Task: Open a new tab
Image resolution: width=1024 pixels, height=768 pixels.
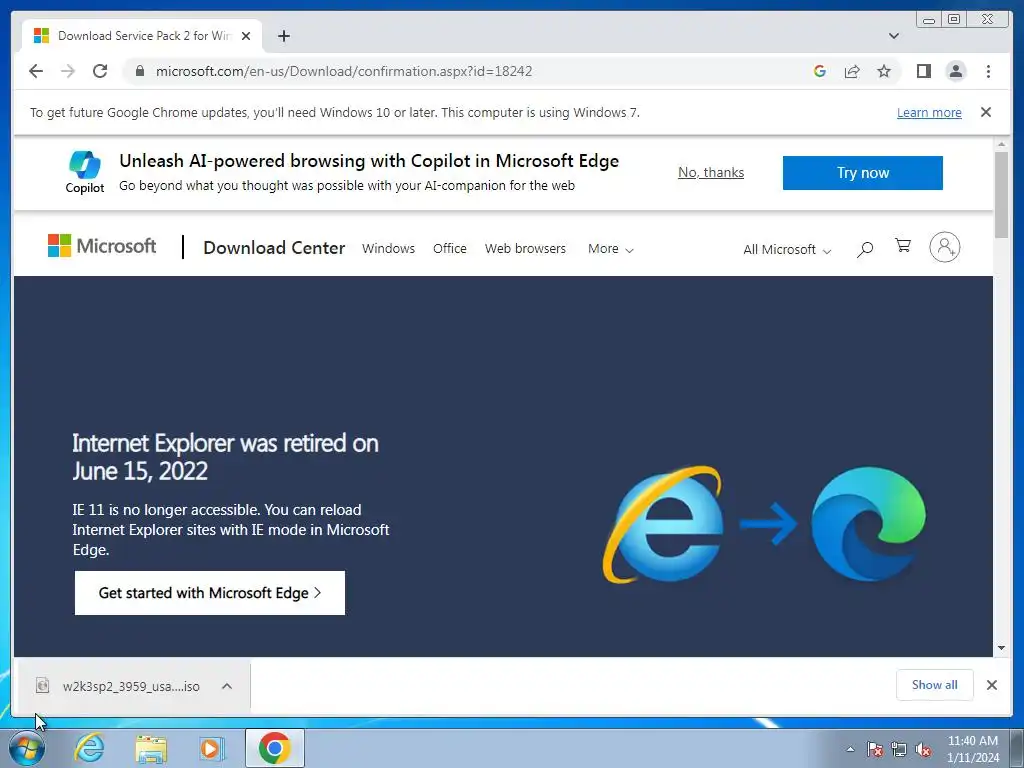Action: point(283,36)
